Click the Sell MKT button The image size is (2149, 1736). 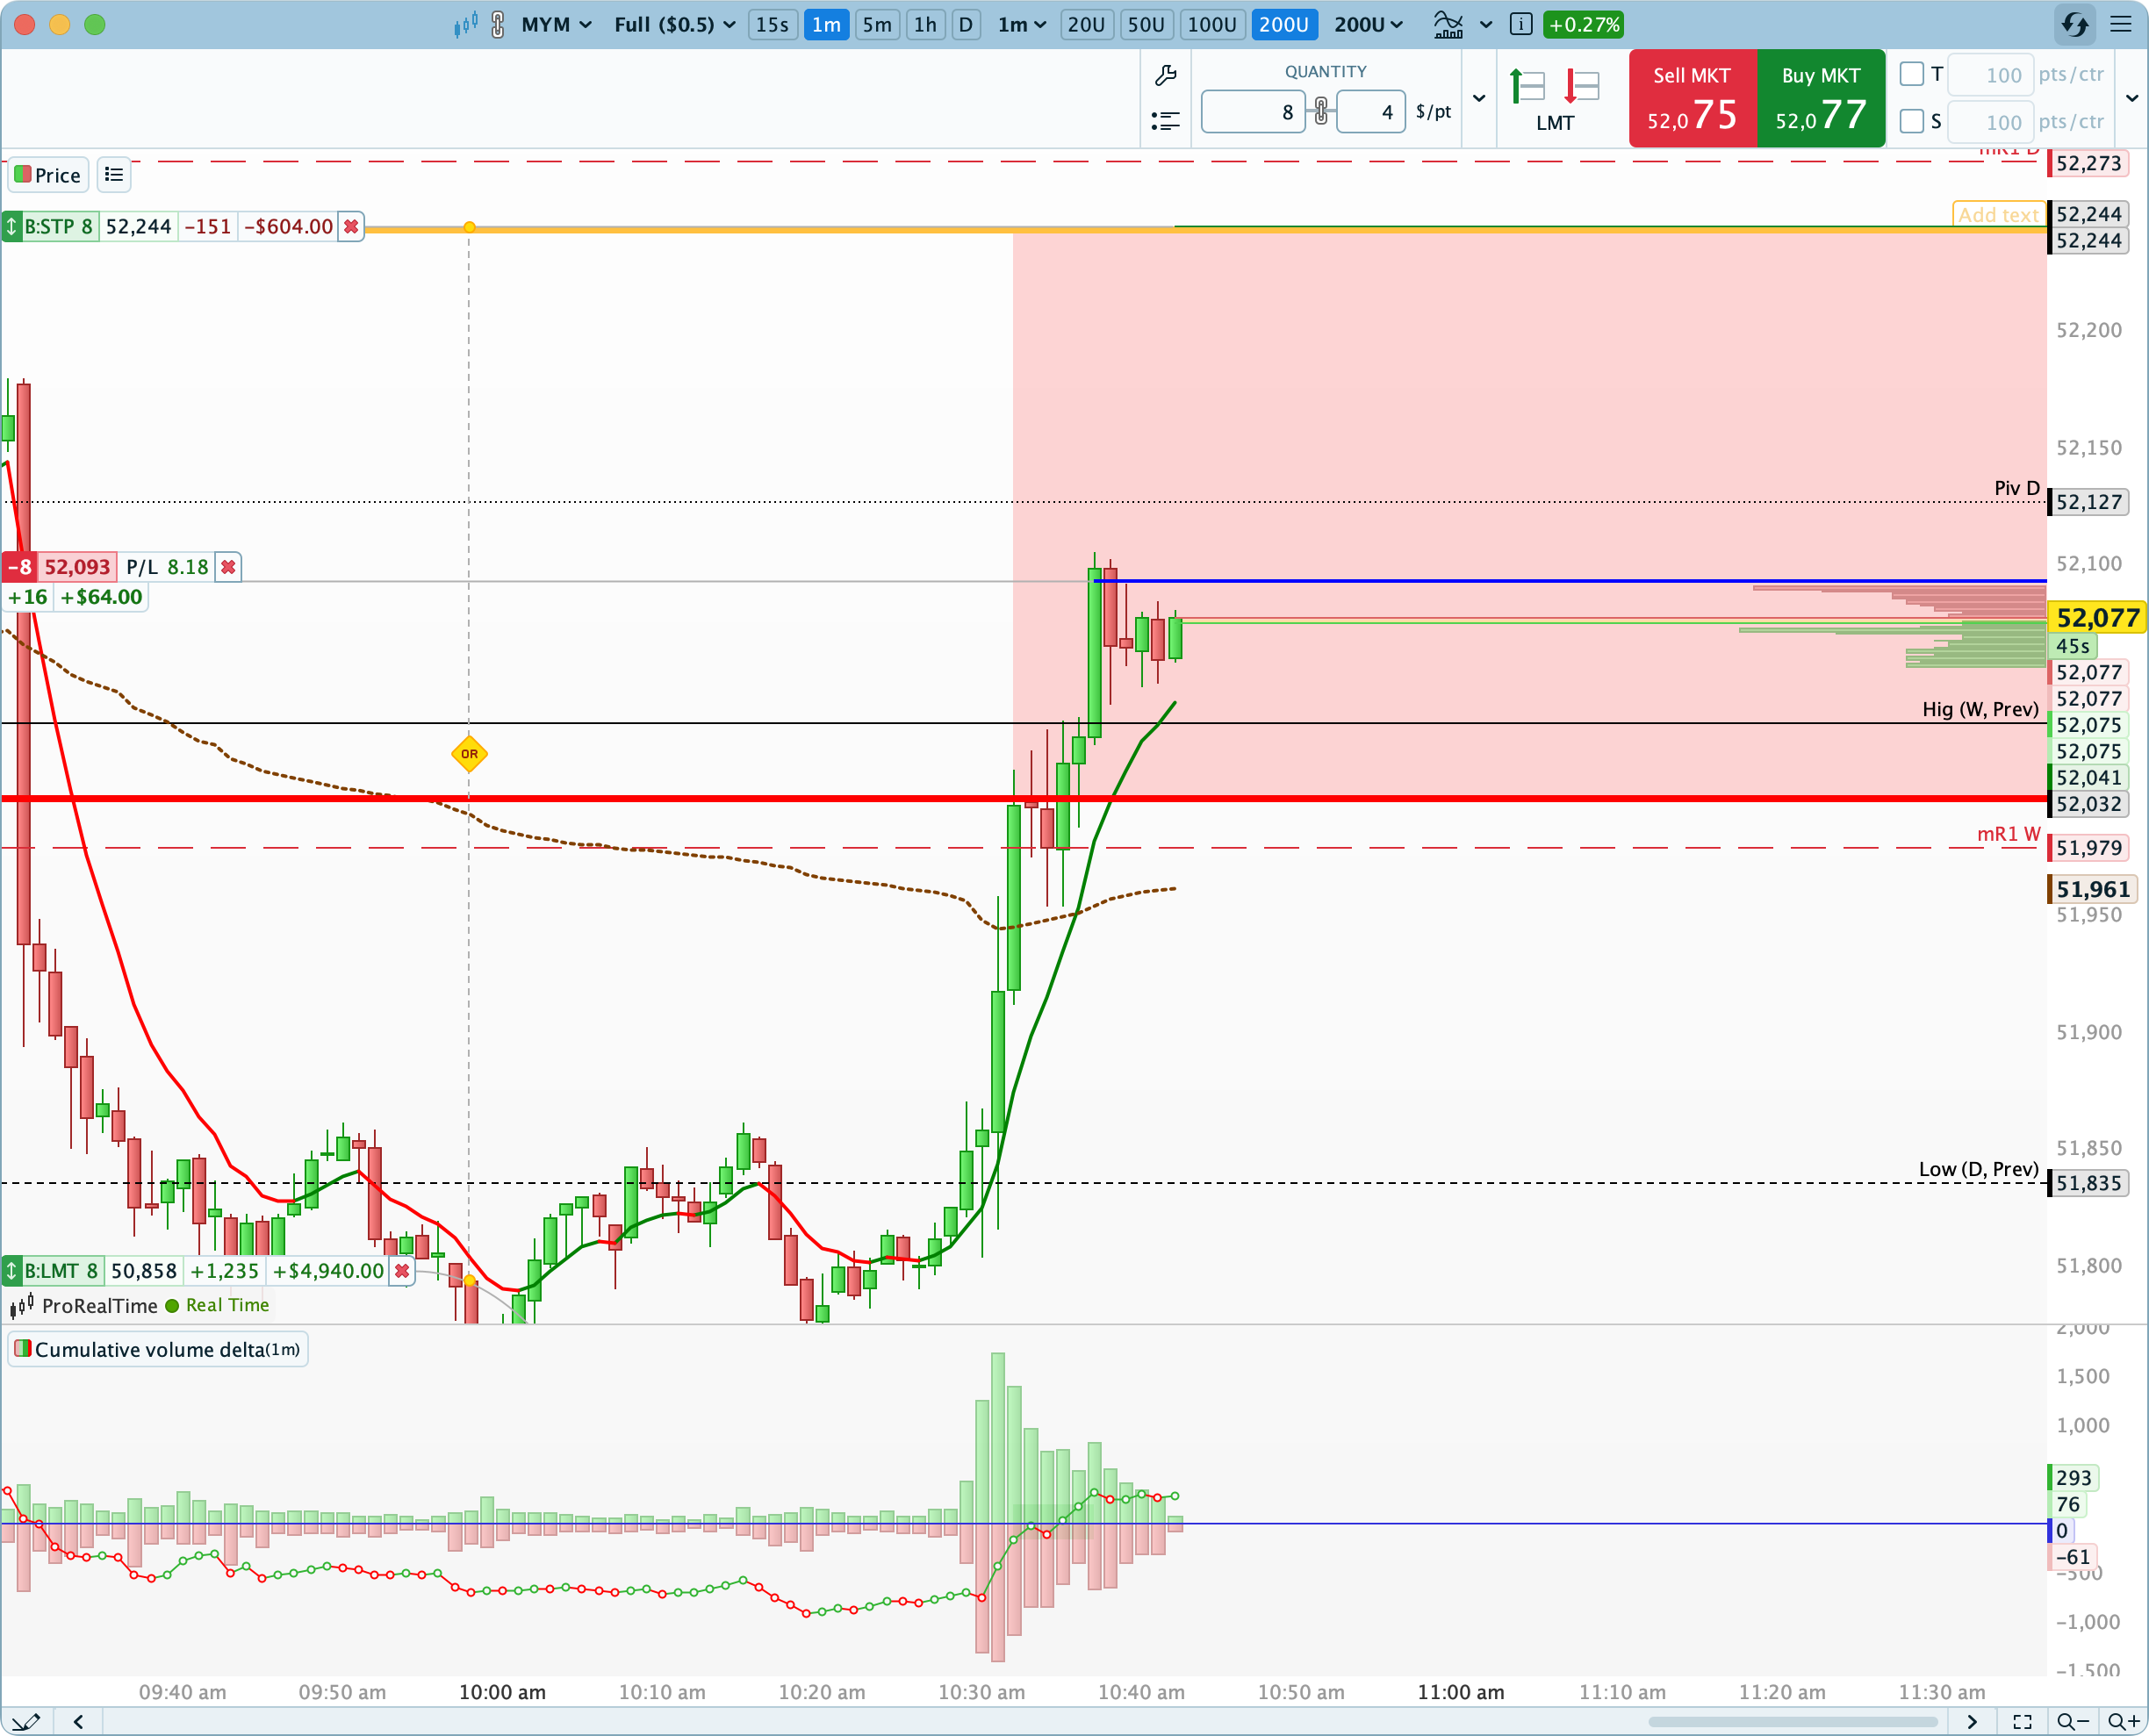[1692, 98]
